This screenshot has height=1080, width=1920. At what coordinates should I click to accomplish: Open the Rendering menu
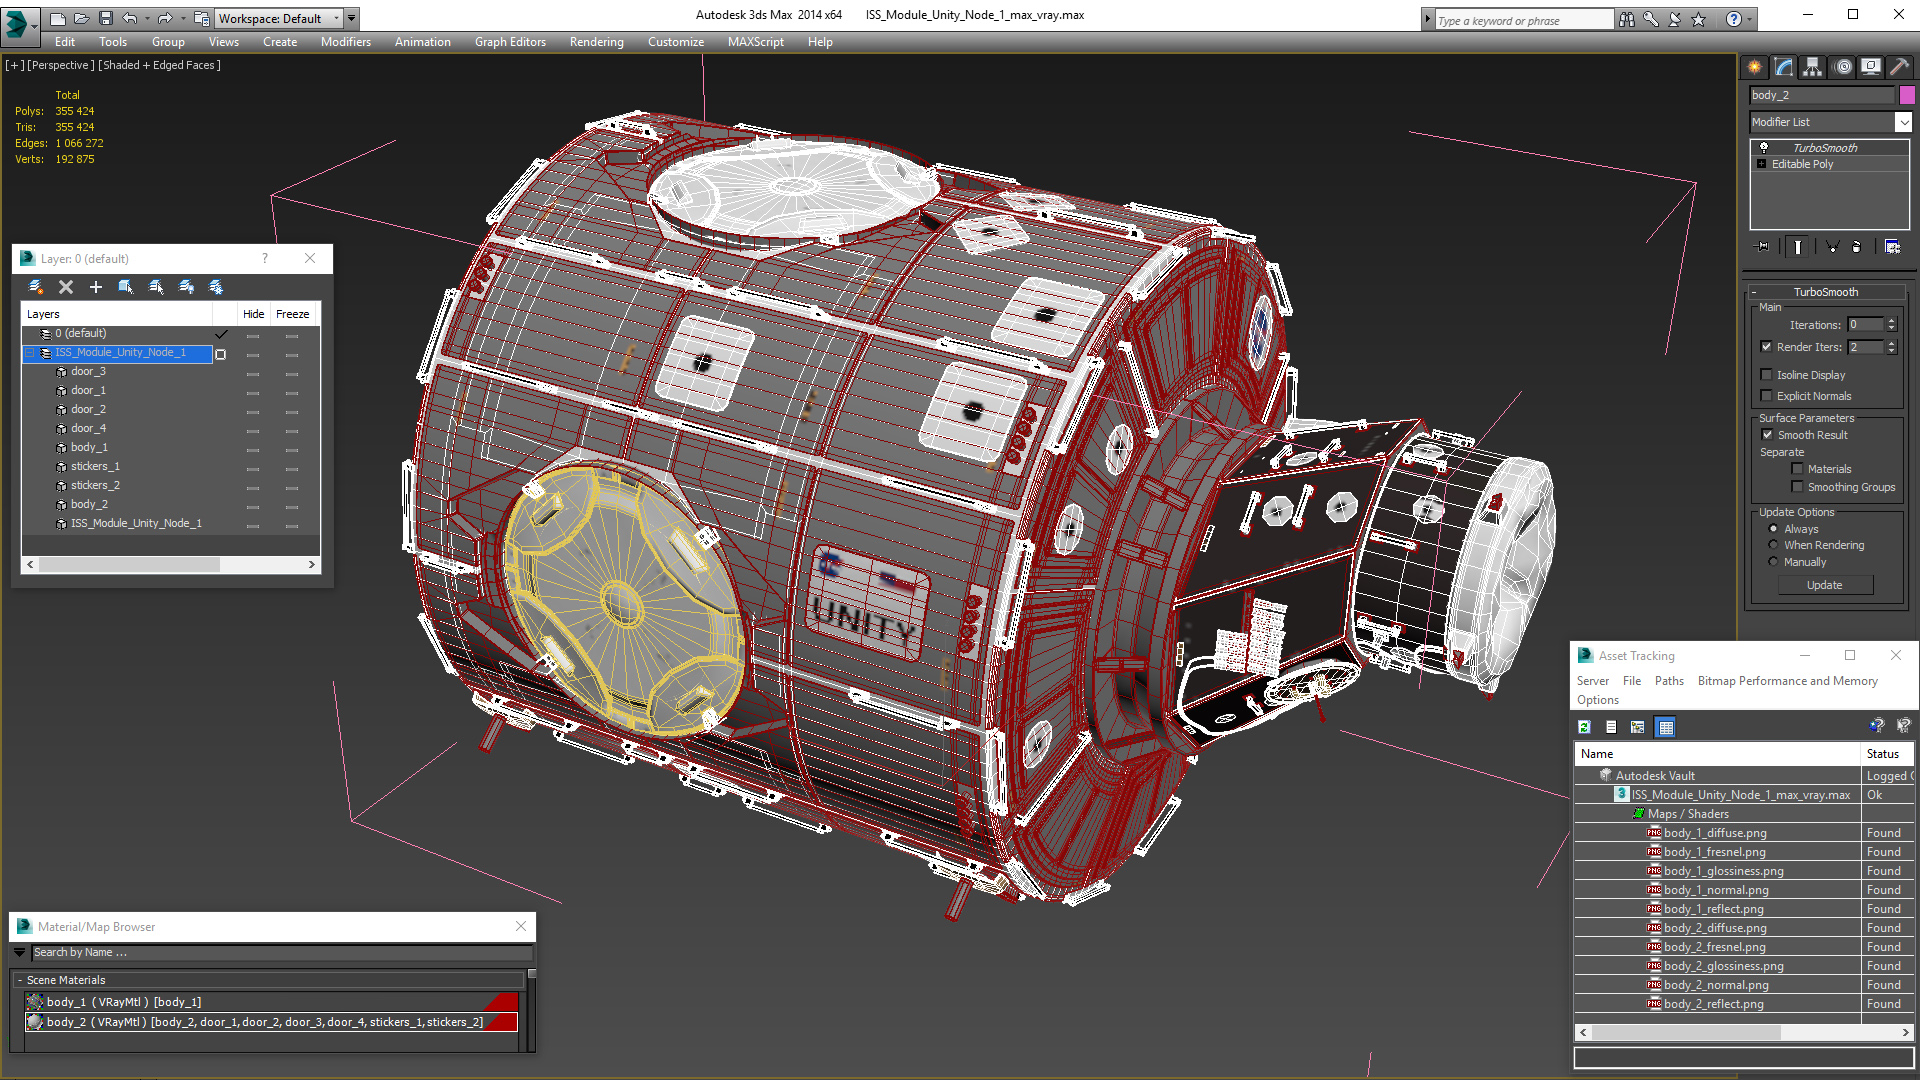(x=596, y=42)
